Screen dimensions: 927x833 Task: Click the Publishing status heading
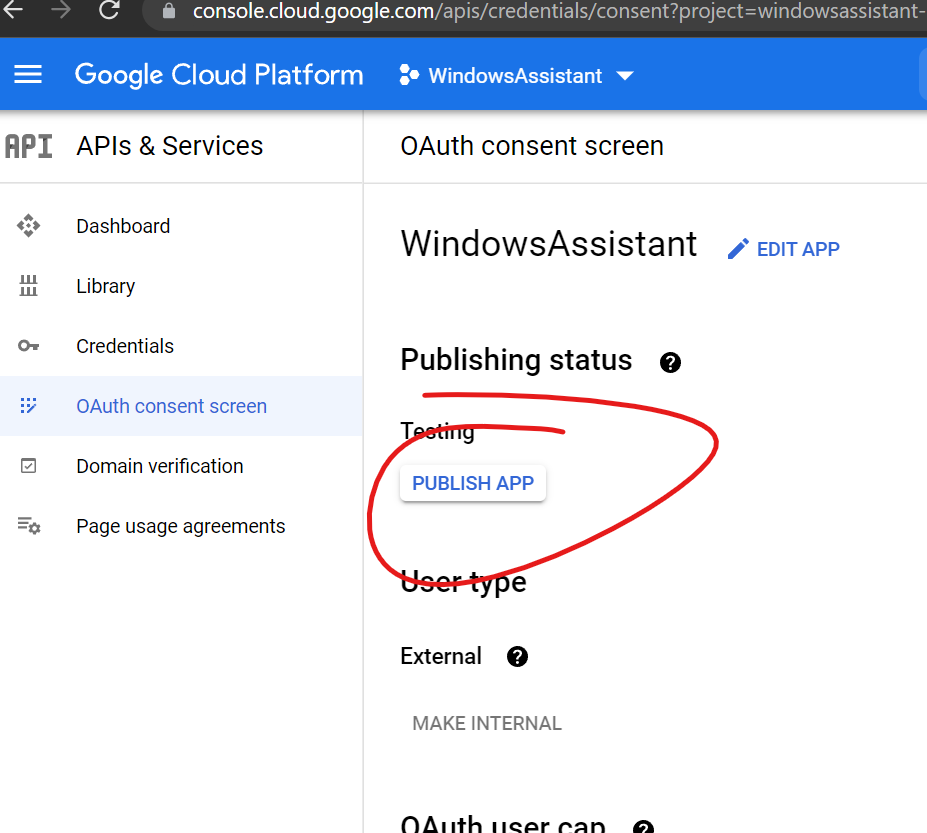click(x=516, y=360)
